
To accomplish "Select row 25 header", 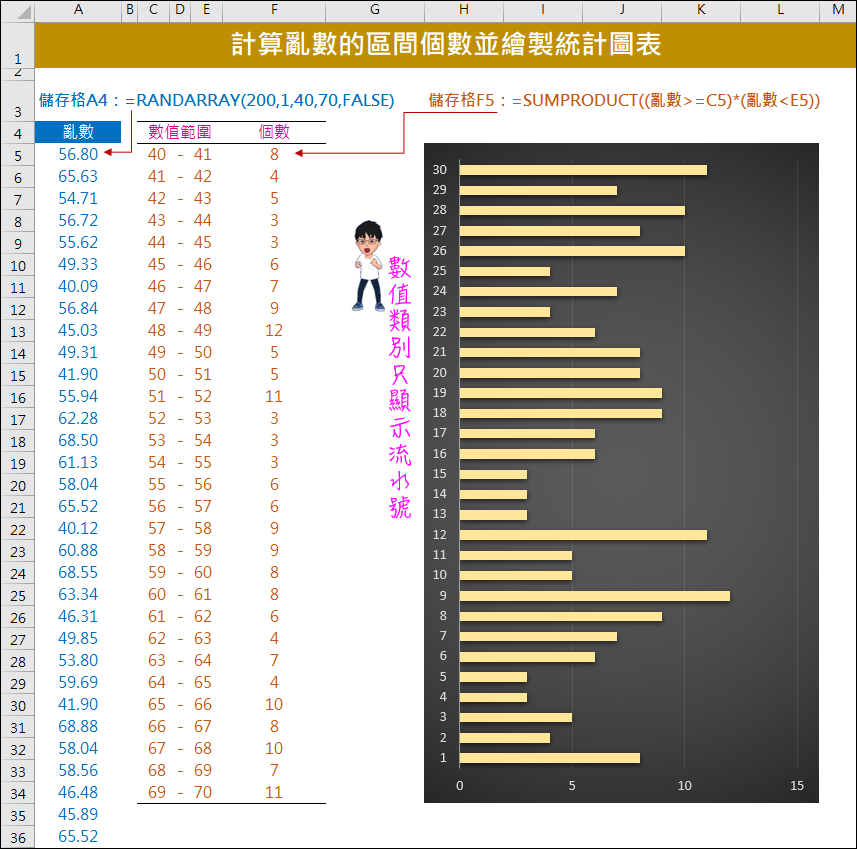I will [x=17, y=596].
